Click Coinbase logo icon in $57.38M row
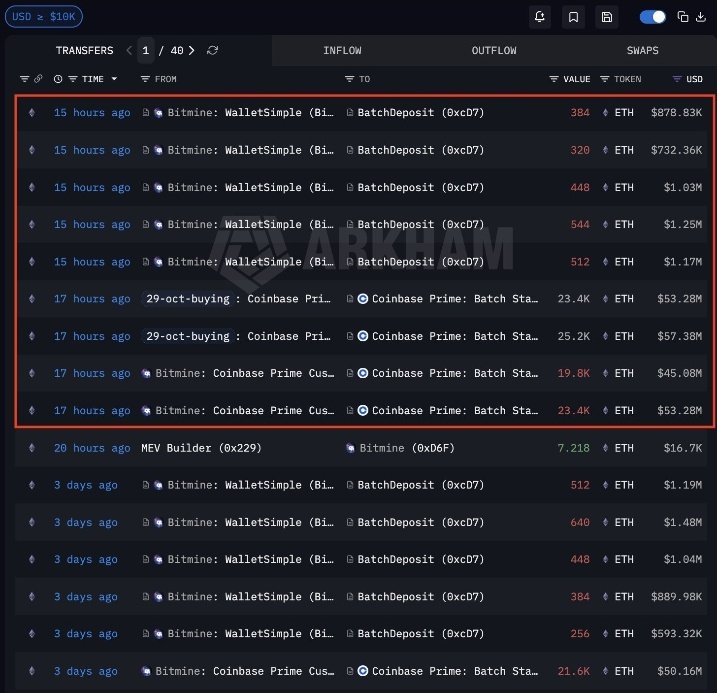717x693 pixels. (x=363, y=336)
